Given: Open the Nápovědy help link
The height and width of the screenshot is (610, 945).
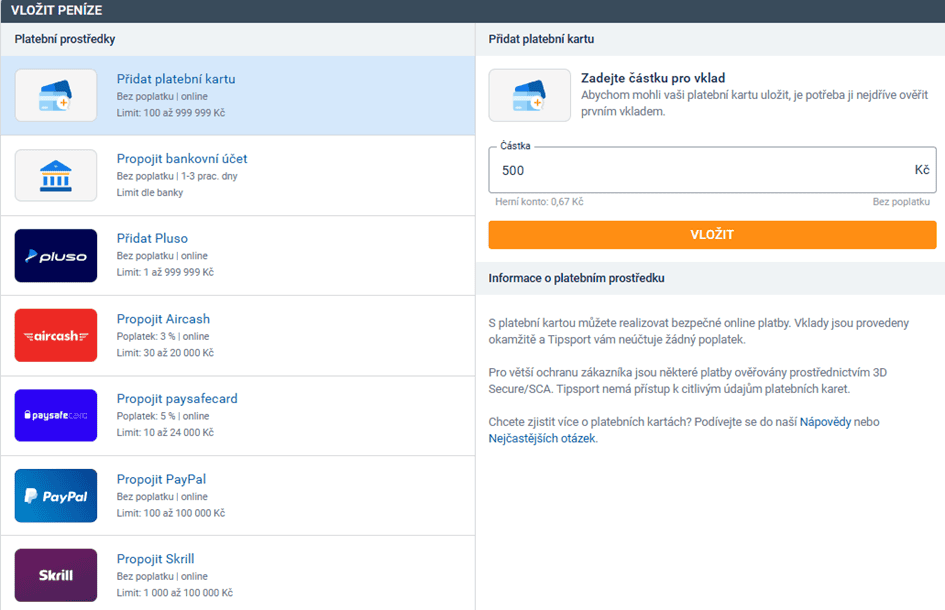Looking at the screenshot, I should point(825,422).
